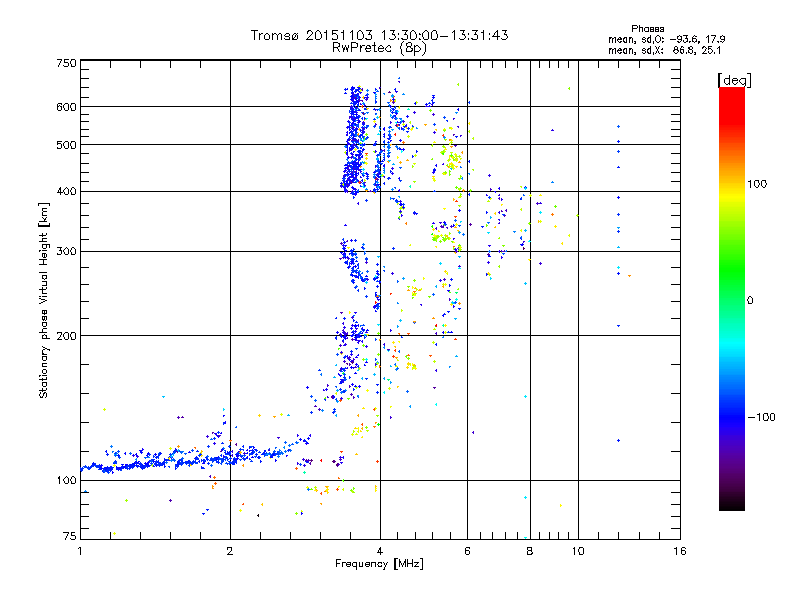
Task: Click the 'mean, sd,X: 86.8, 25.1' line
Action: click(664, 51)
